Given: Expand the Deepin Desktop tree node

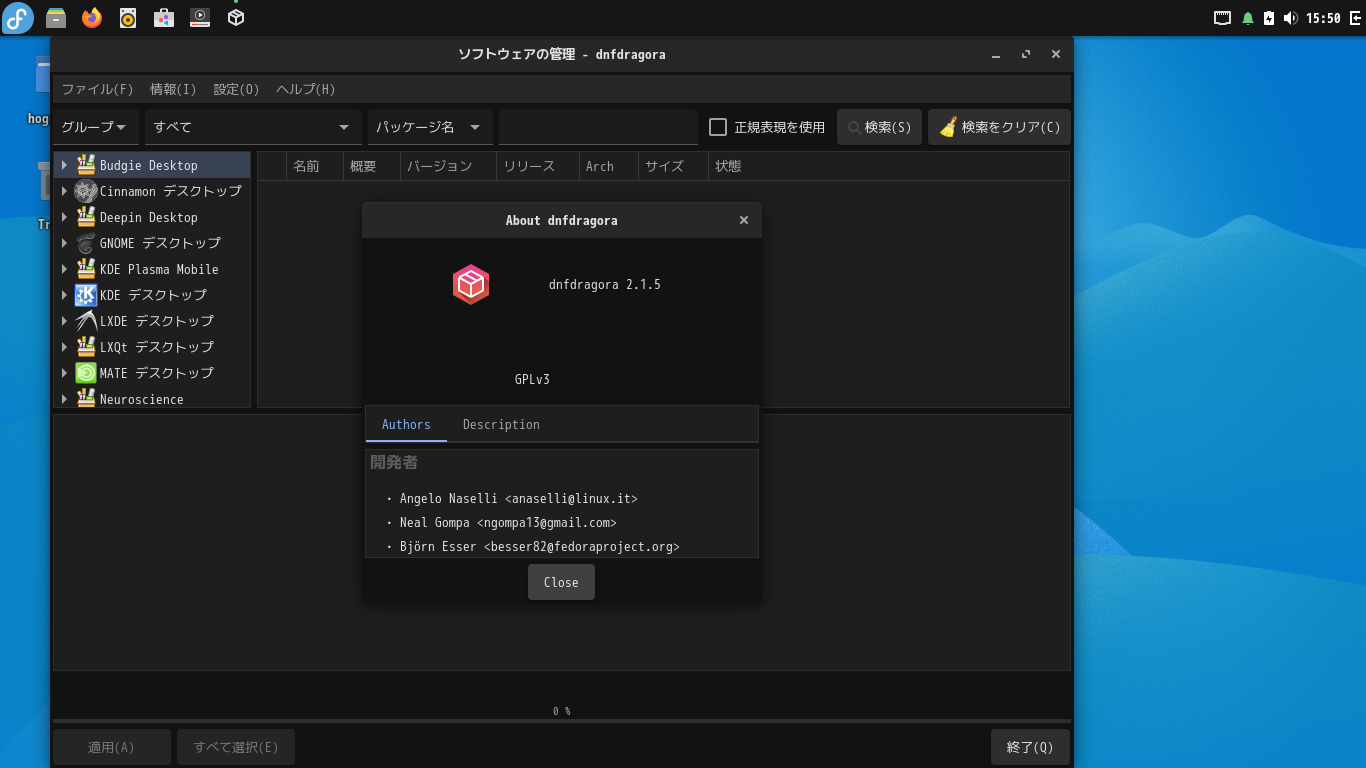Looking at the screenshot, I should (64, 217).
